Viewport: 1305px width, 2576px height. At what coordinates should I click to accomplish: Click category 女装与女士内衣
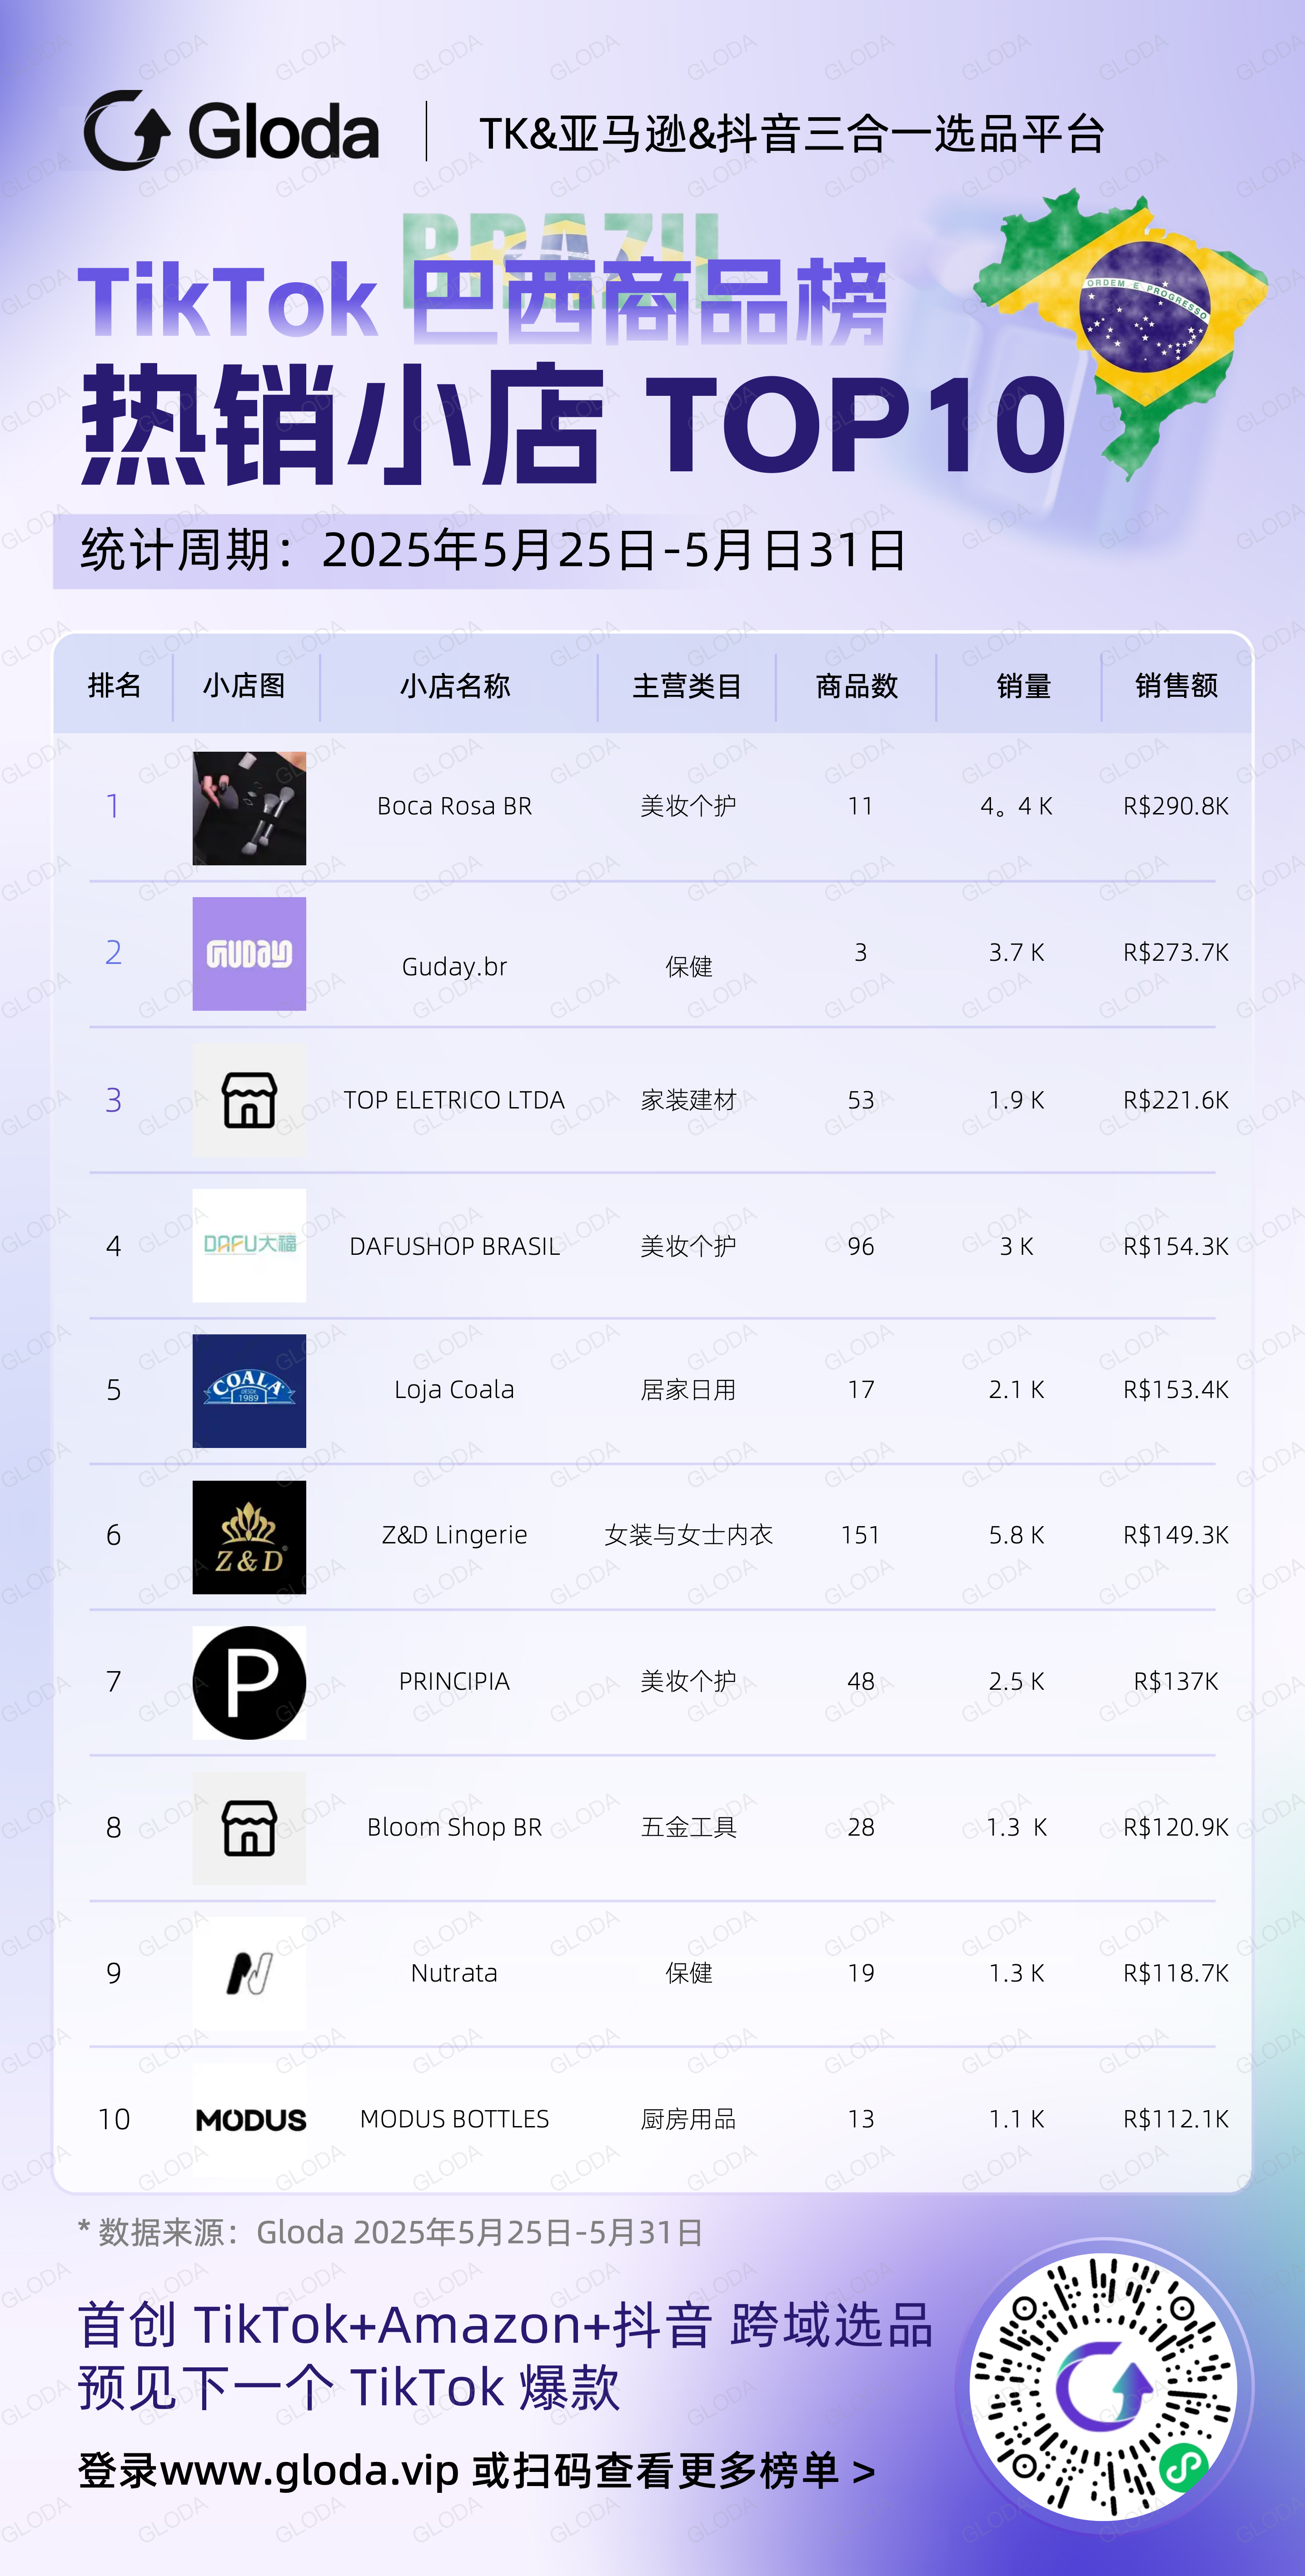pyautogui.click(x=688, y=1535)
